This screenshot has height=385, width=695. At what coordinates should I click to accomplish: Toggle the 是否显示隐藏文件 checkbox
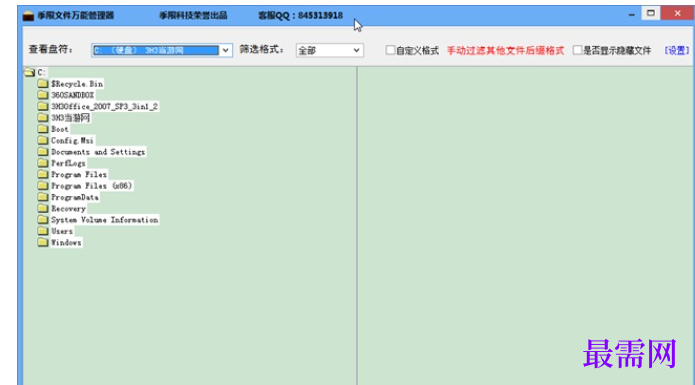(577, 50)
